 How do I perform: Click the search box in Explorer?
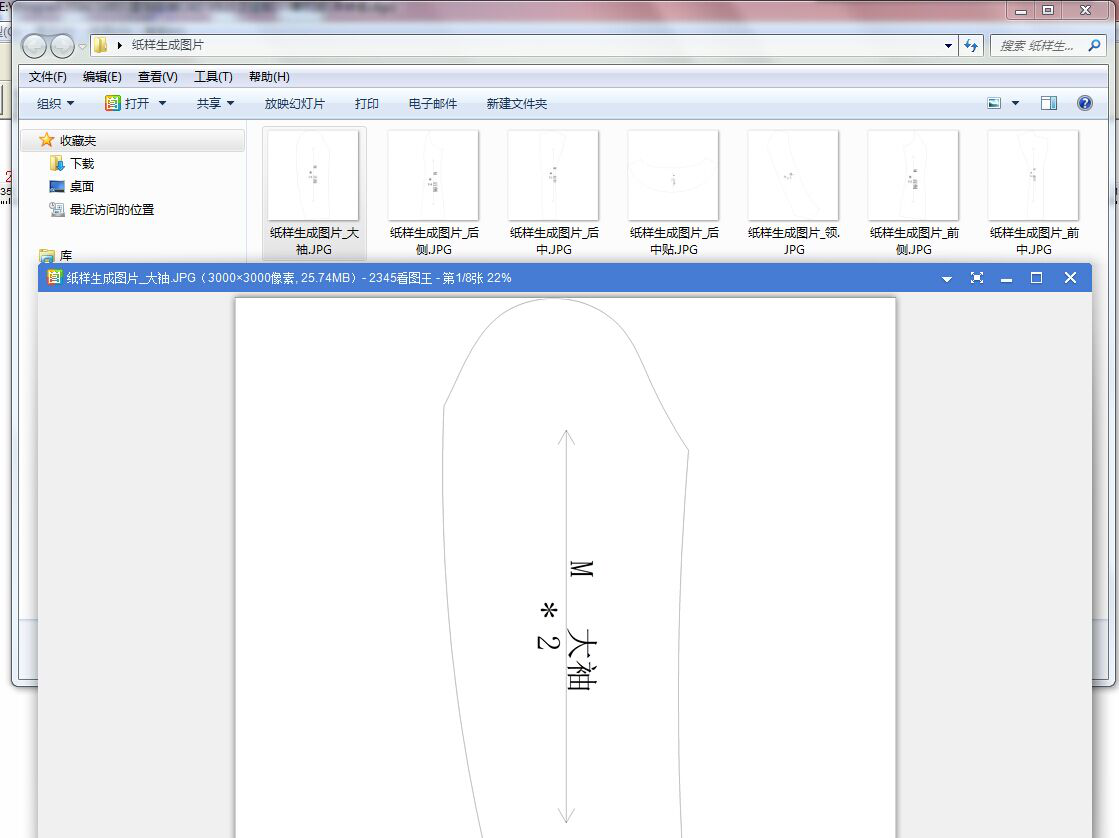(1045, 45)
